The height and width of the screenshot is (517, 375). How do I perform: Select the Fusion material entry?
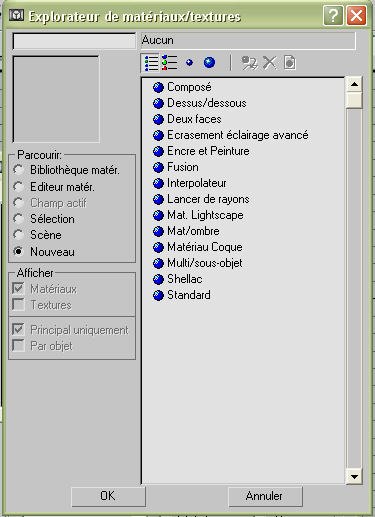[x=183, y=167]
